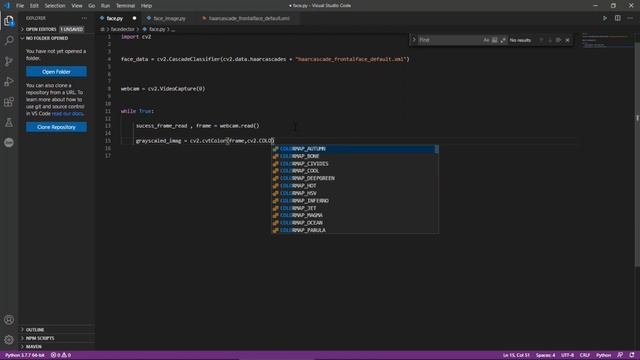Expand Replace mode in Find widget
Viewport: 640px width, 360px height.
tap(414, 40)
